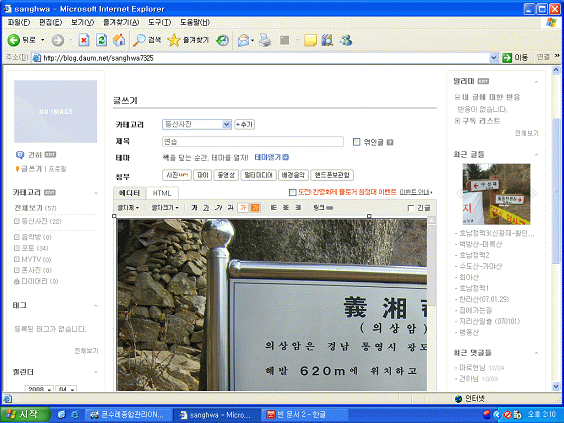The height and width of the screenshot is (423, 564).
Task: Click the underline 가 formatting icon
Action: tap(206, 208)
